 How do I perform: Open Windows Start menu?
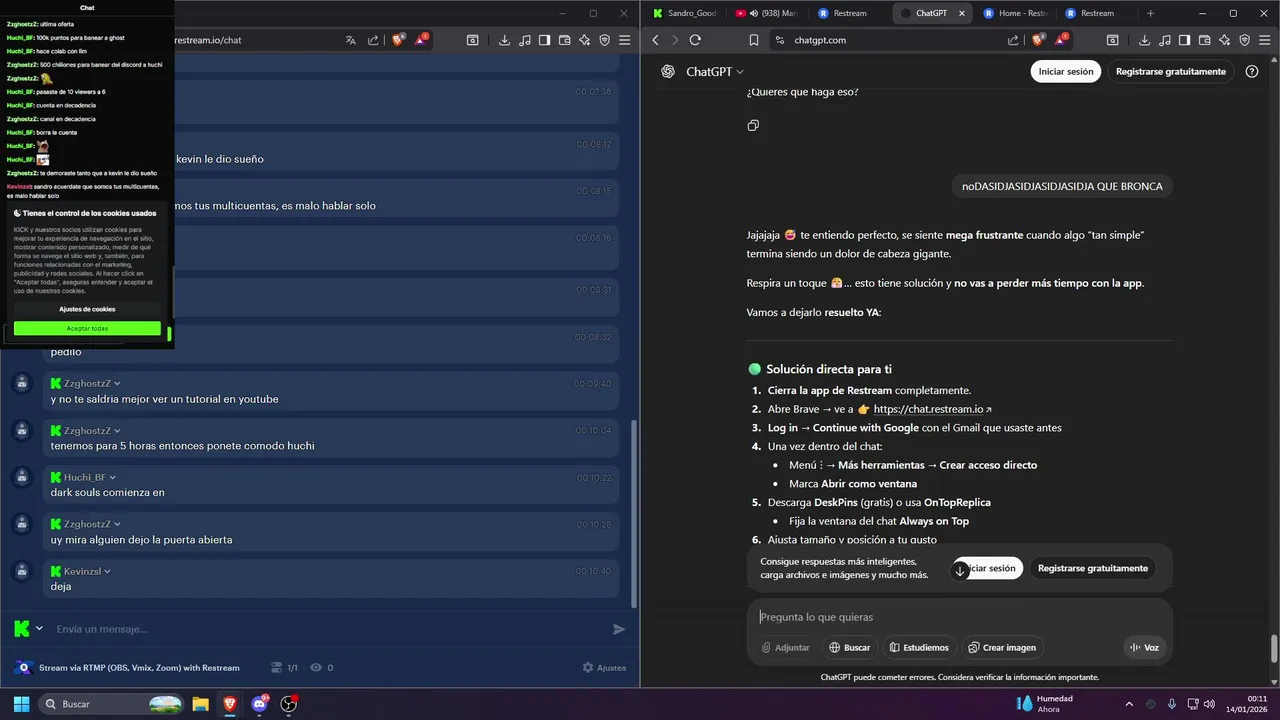pos(21,704)
